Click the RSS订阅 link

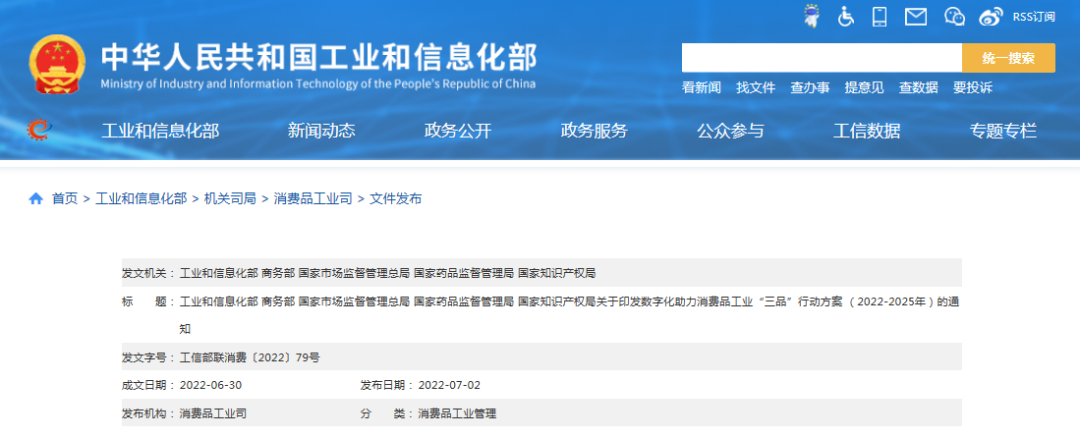tap(1033, 17)
